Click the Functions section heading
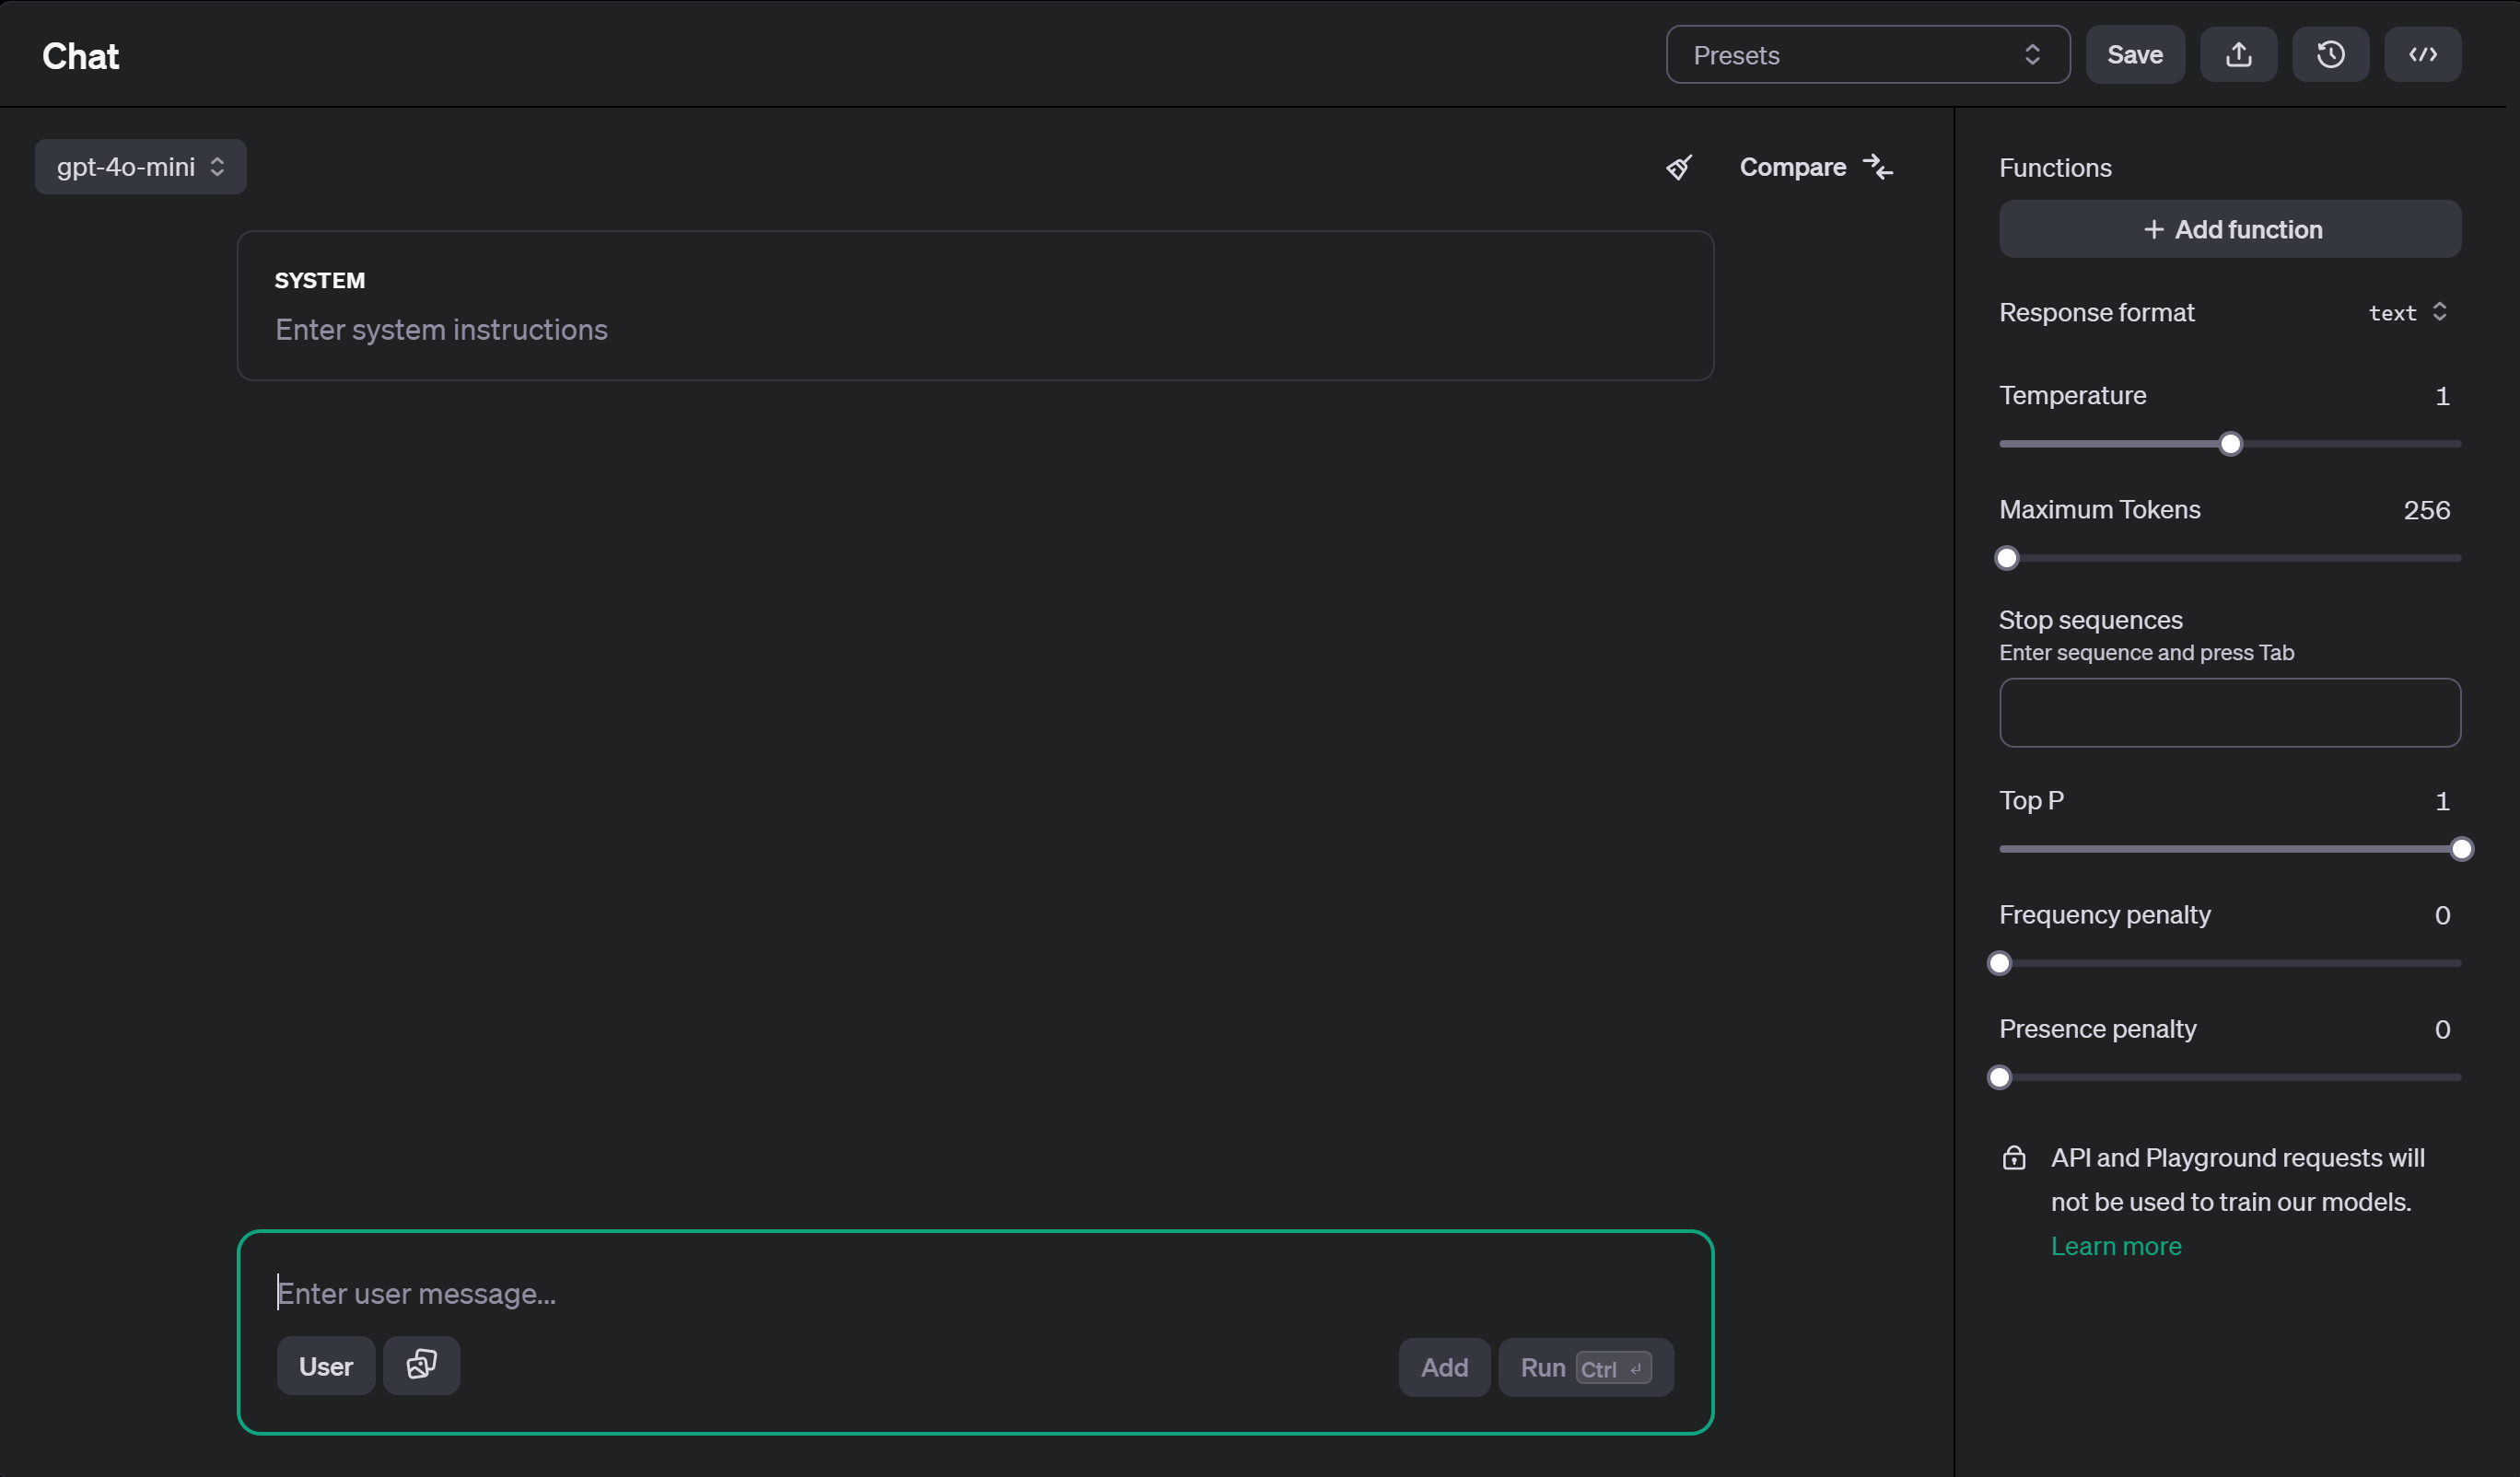Image resolution: width=2520 pixels, height=1477 pixels. click(2055, 168)
